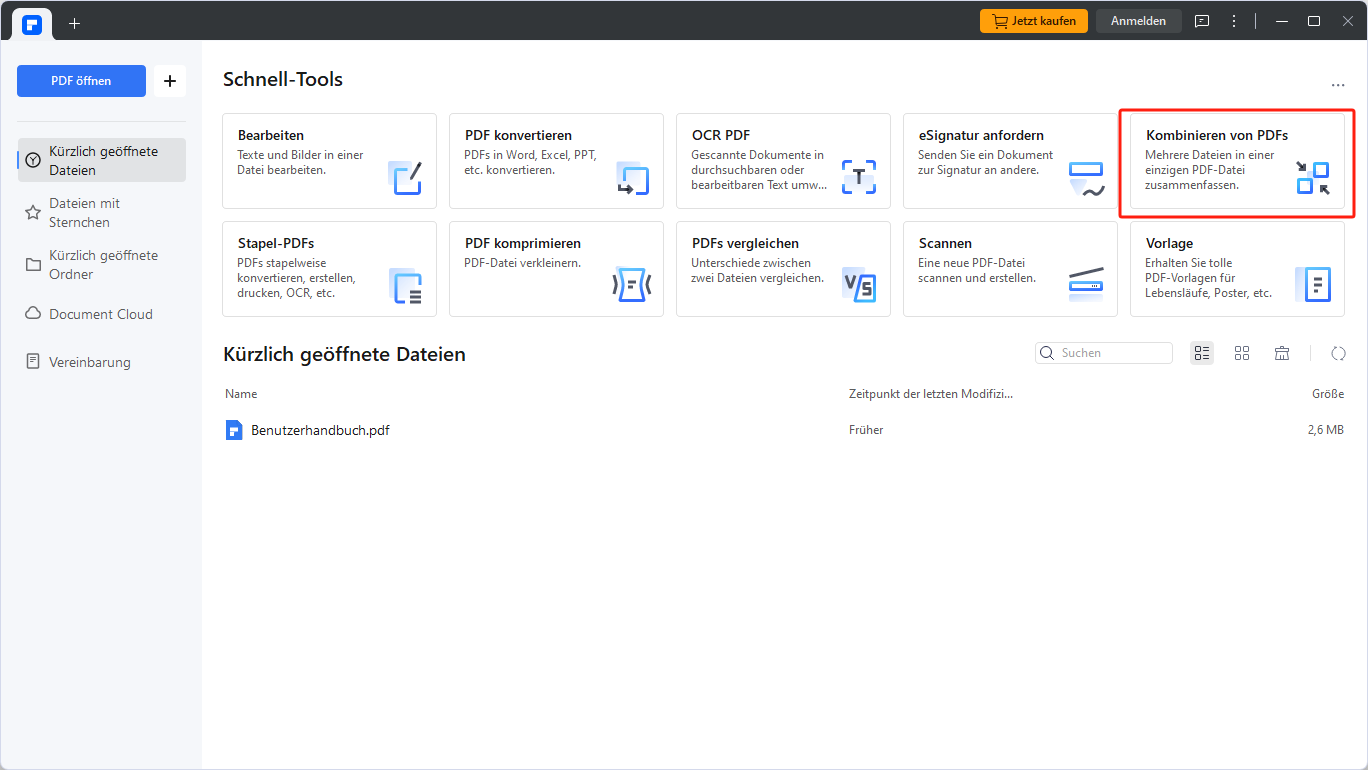
Task: Open the vertical three-dot menu
Action: [x=1234, y=21]
